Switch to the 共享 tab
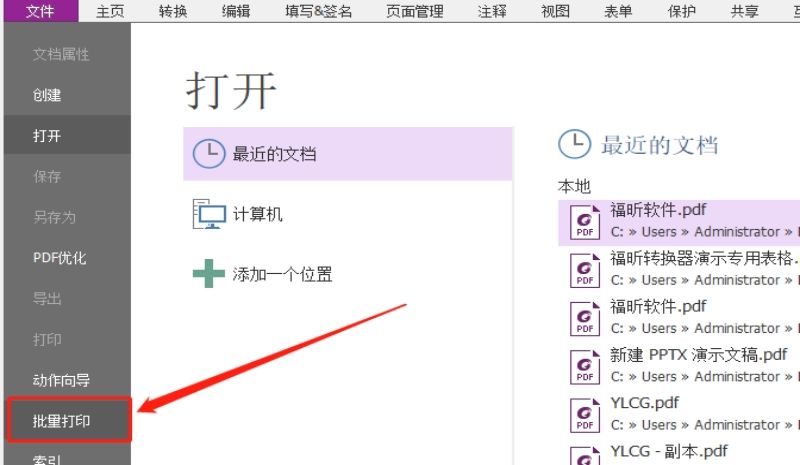 (744, 11)
